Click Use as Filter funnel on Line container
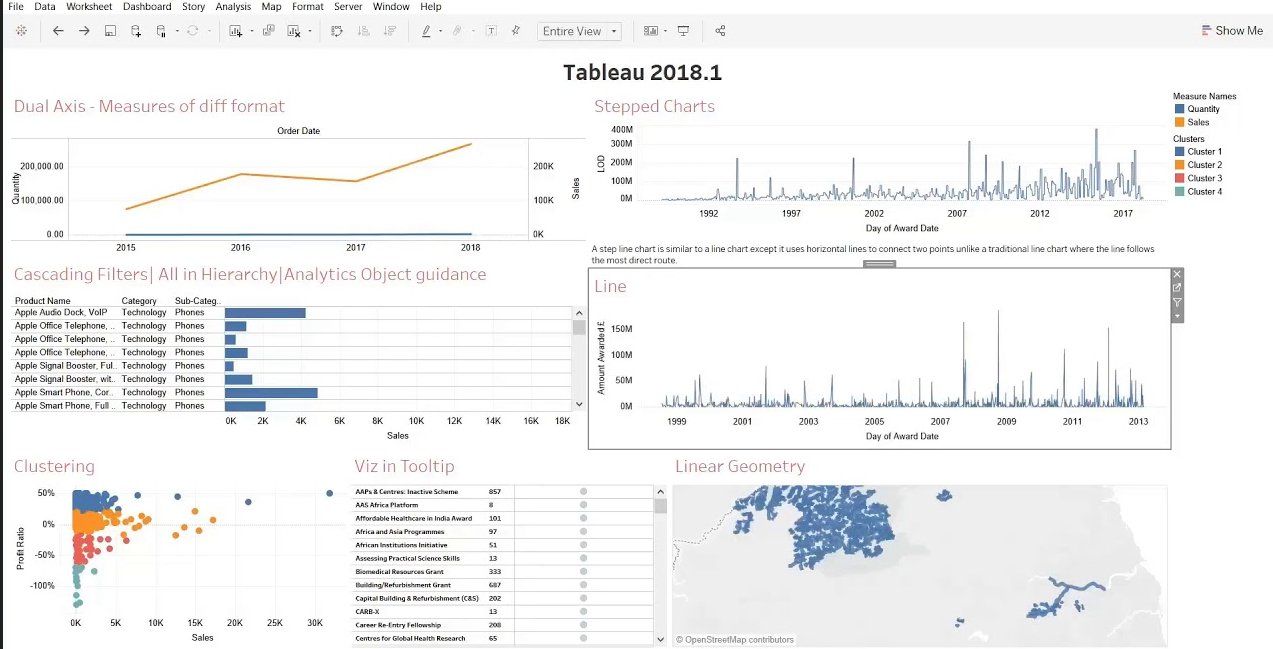This screenshot has width=1273, height=649. [1177, 302]
